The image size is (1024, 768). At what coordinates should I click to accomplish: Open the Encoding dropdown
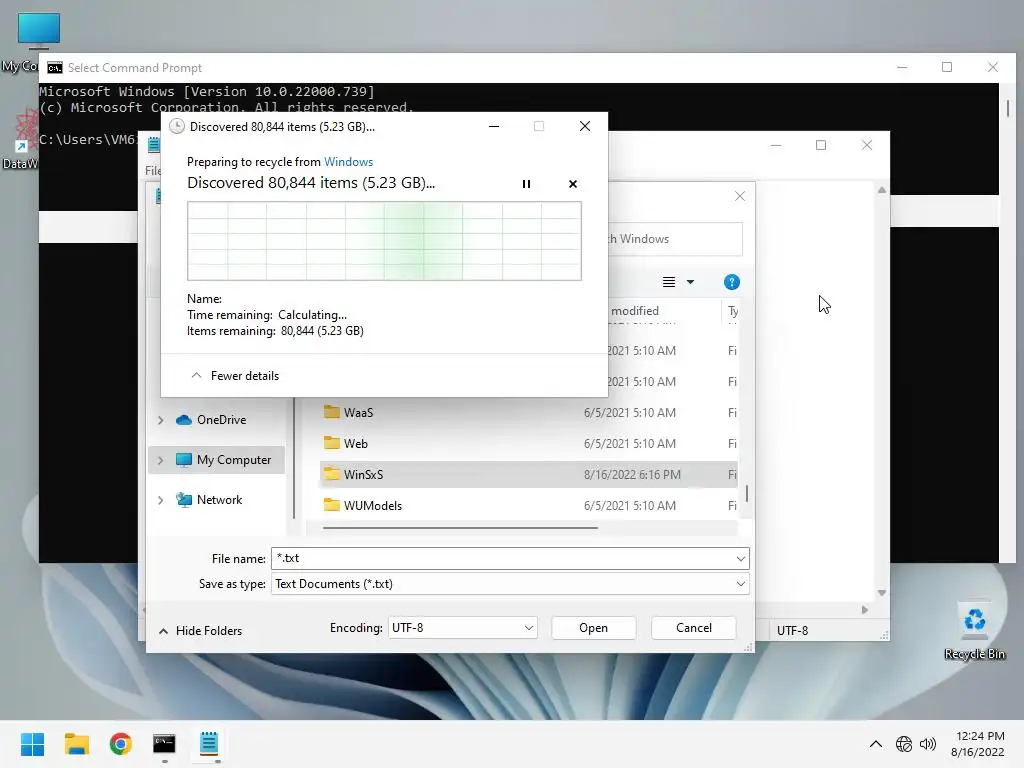coord(462,628)
